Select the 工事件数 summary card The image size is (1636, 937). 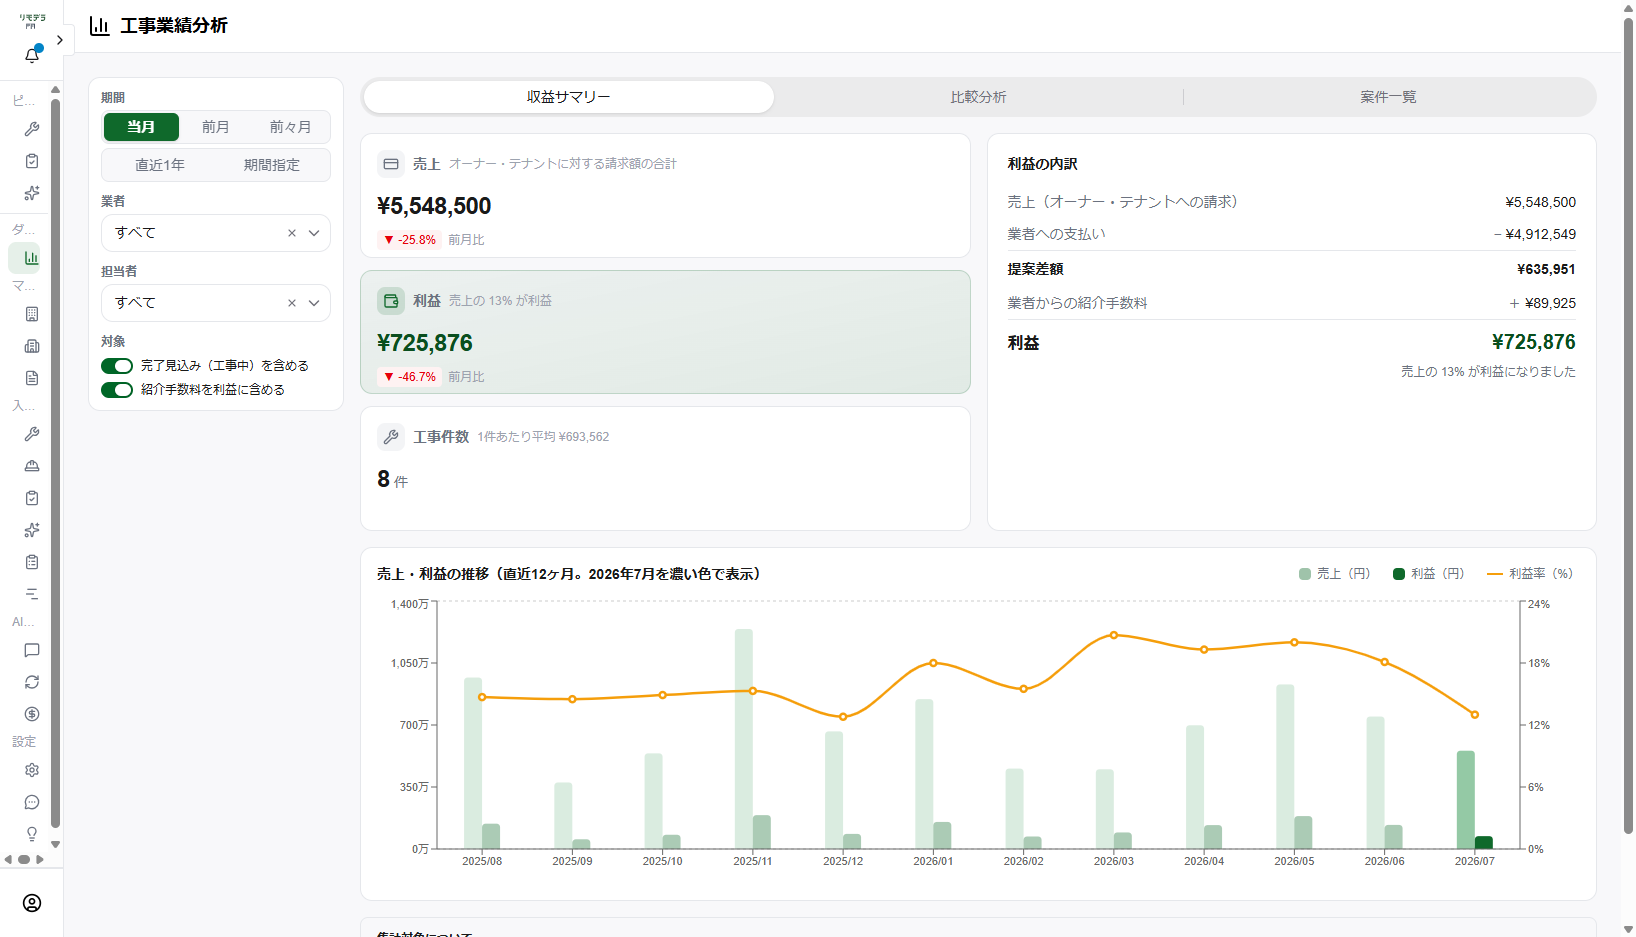[x=665, y=468]
